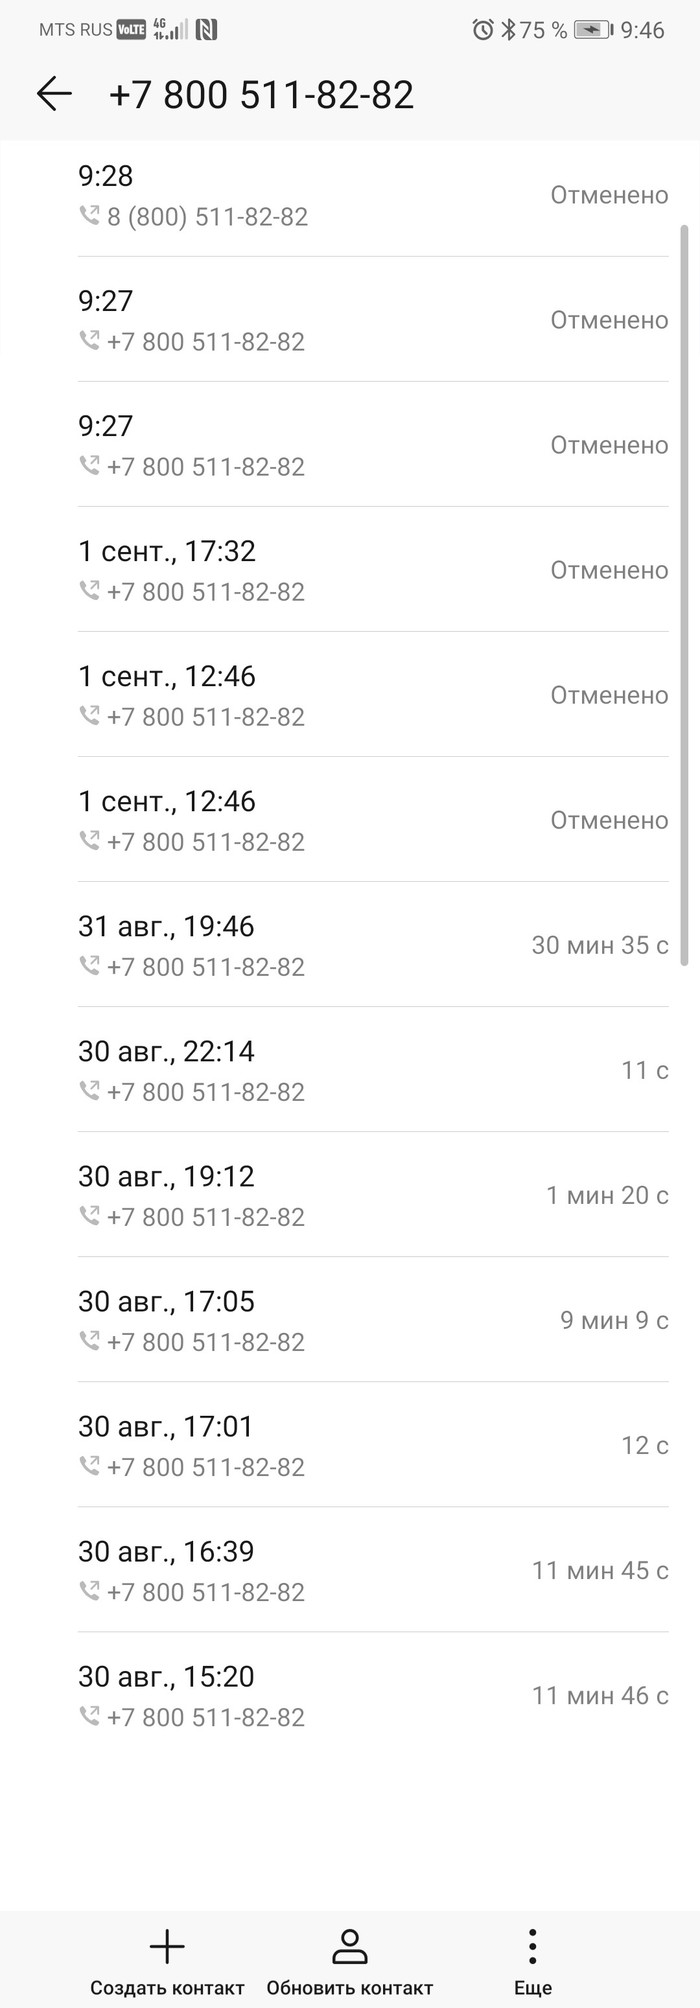Tap the +7 800 511-82-82 header title

click(x=261, y=95)
